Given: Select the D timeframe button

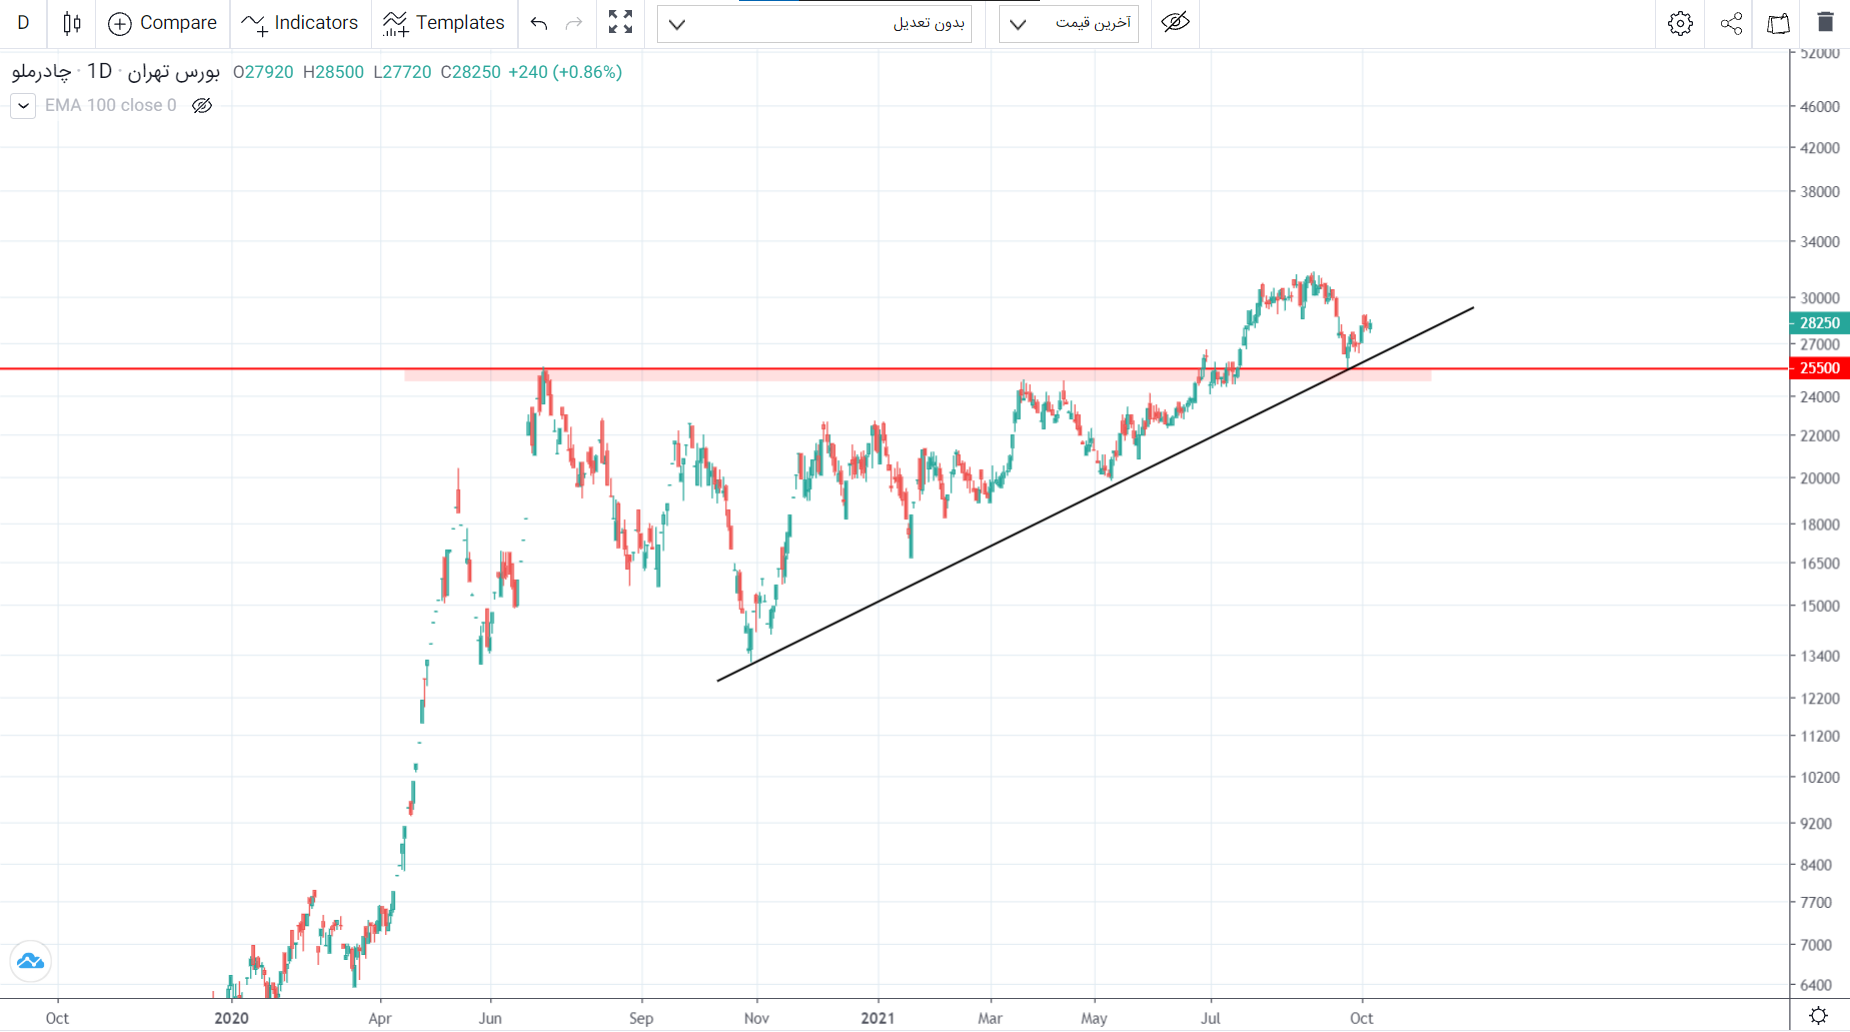Looking at the screenshot, I should click(23, 23).
